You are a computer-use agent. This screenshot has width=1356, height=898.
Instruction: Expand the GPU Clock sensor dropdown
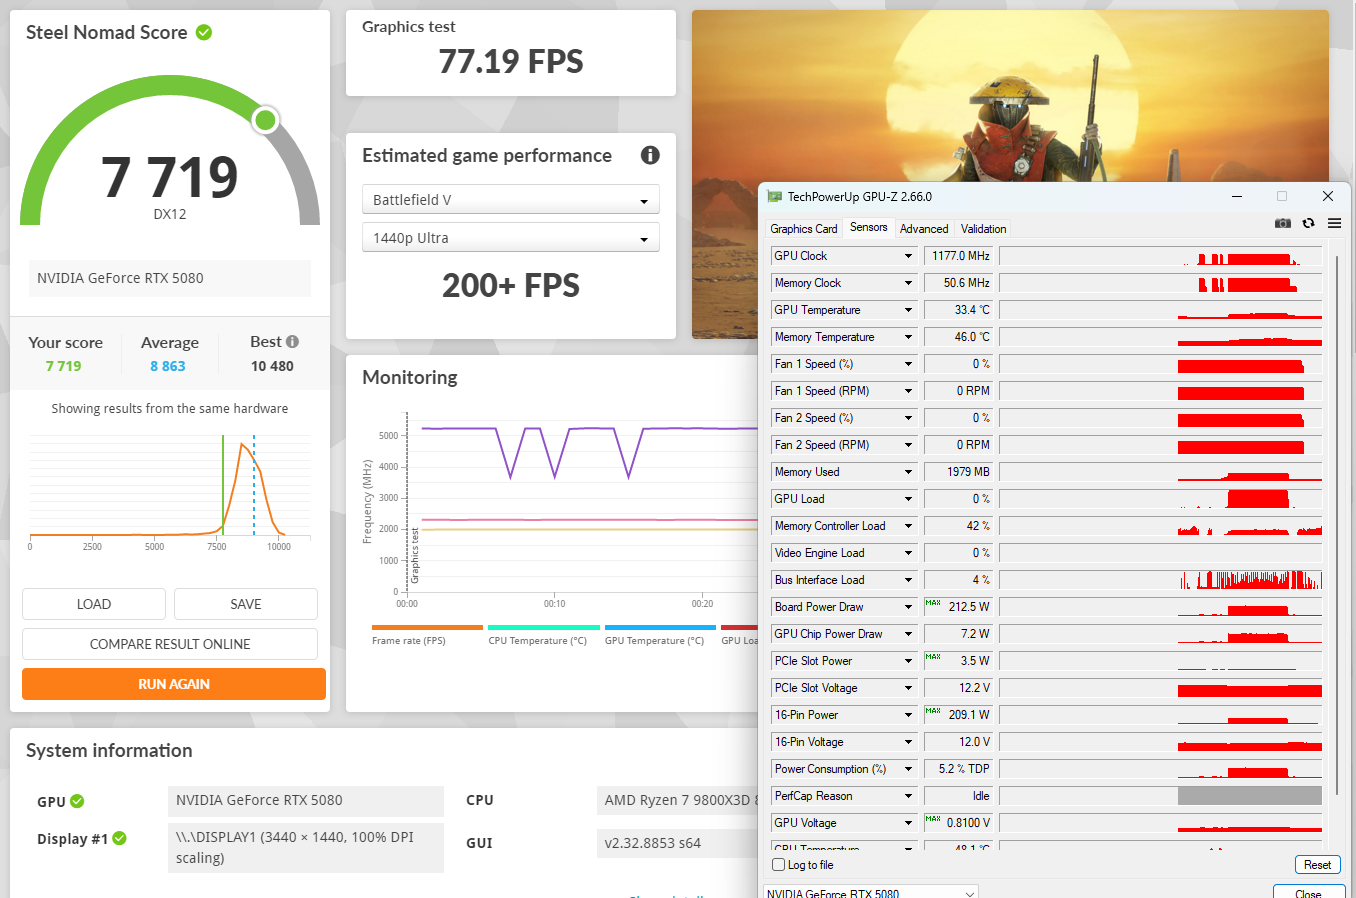click(908, 256)
